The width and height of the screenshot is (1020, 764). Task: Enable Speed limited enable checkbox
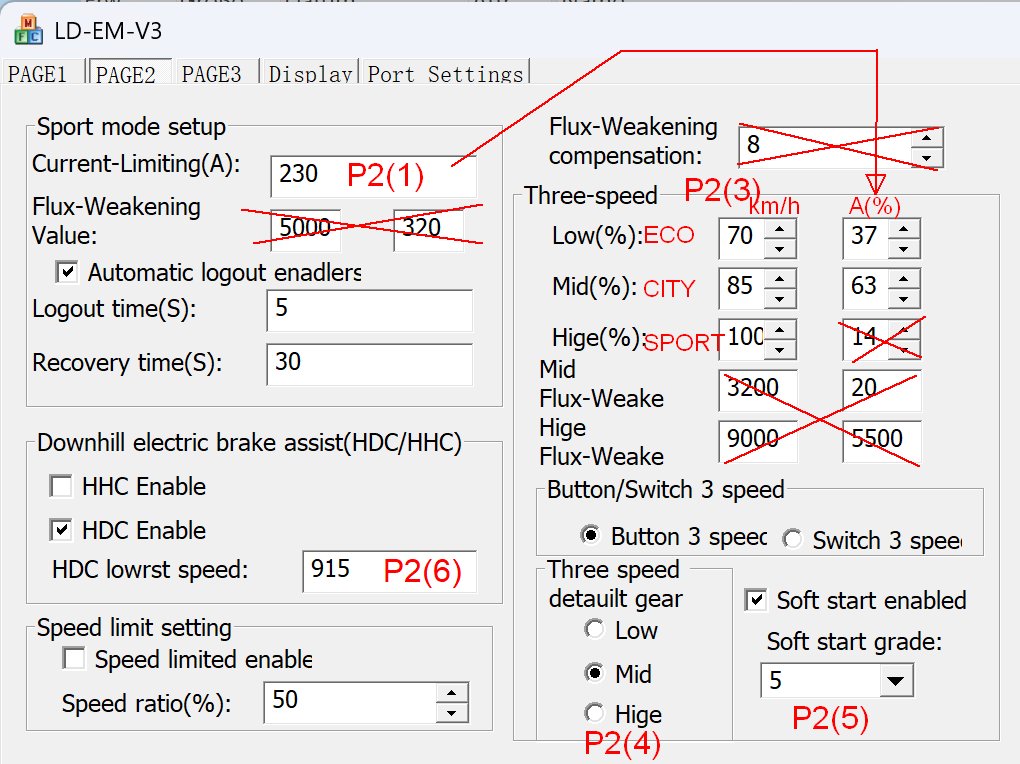point(74,659)
